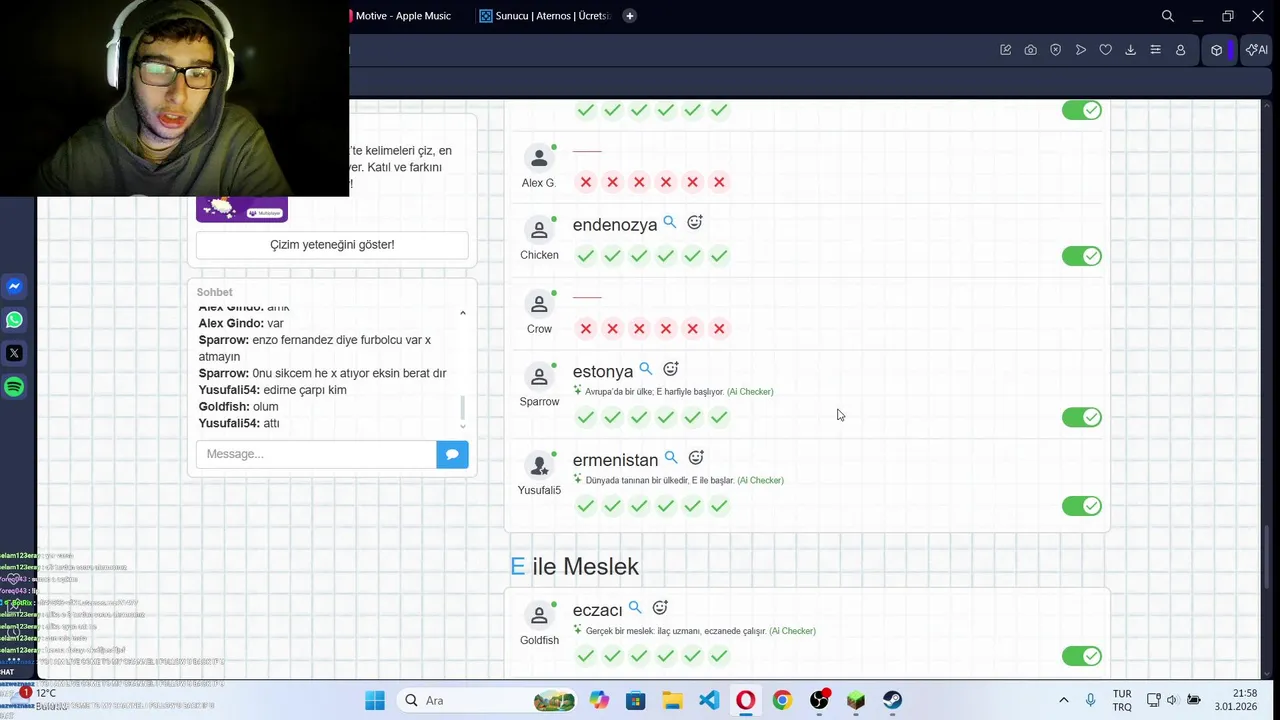This screenshot has width=1280, height=720.
Task: Open the profile account icon in toolbar
Action: tap(1181, 50)
